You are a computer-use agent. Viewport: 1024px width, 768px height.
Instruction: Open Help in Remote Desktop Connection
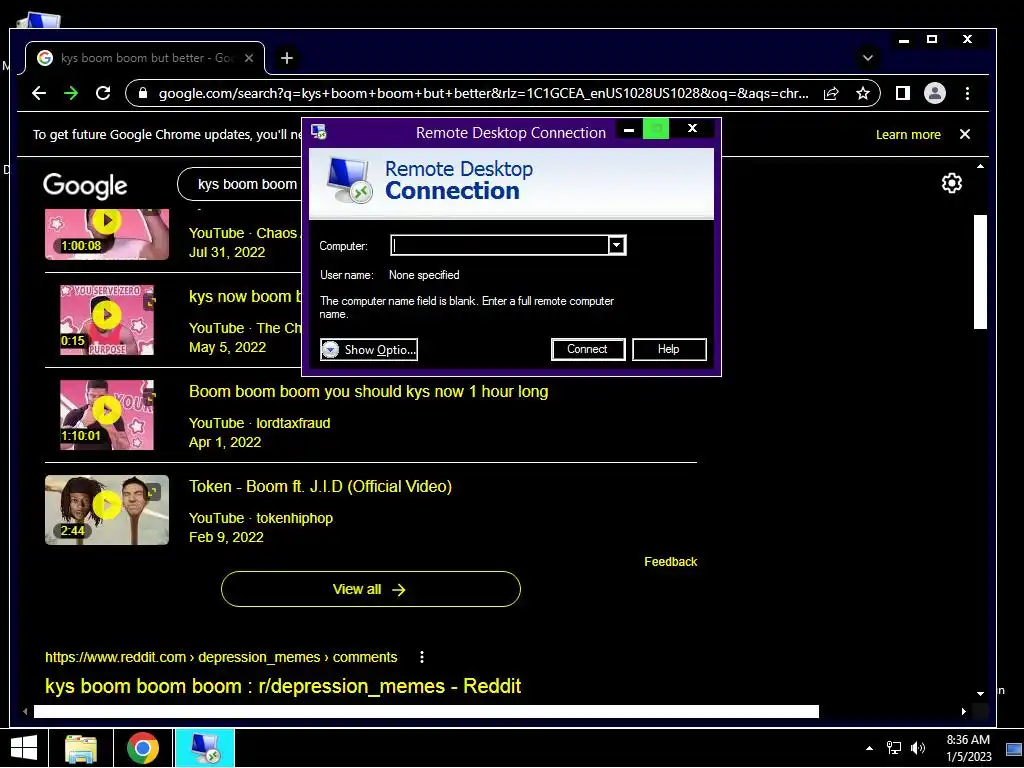pos(669,349)
